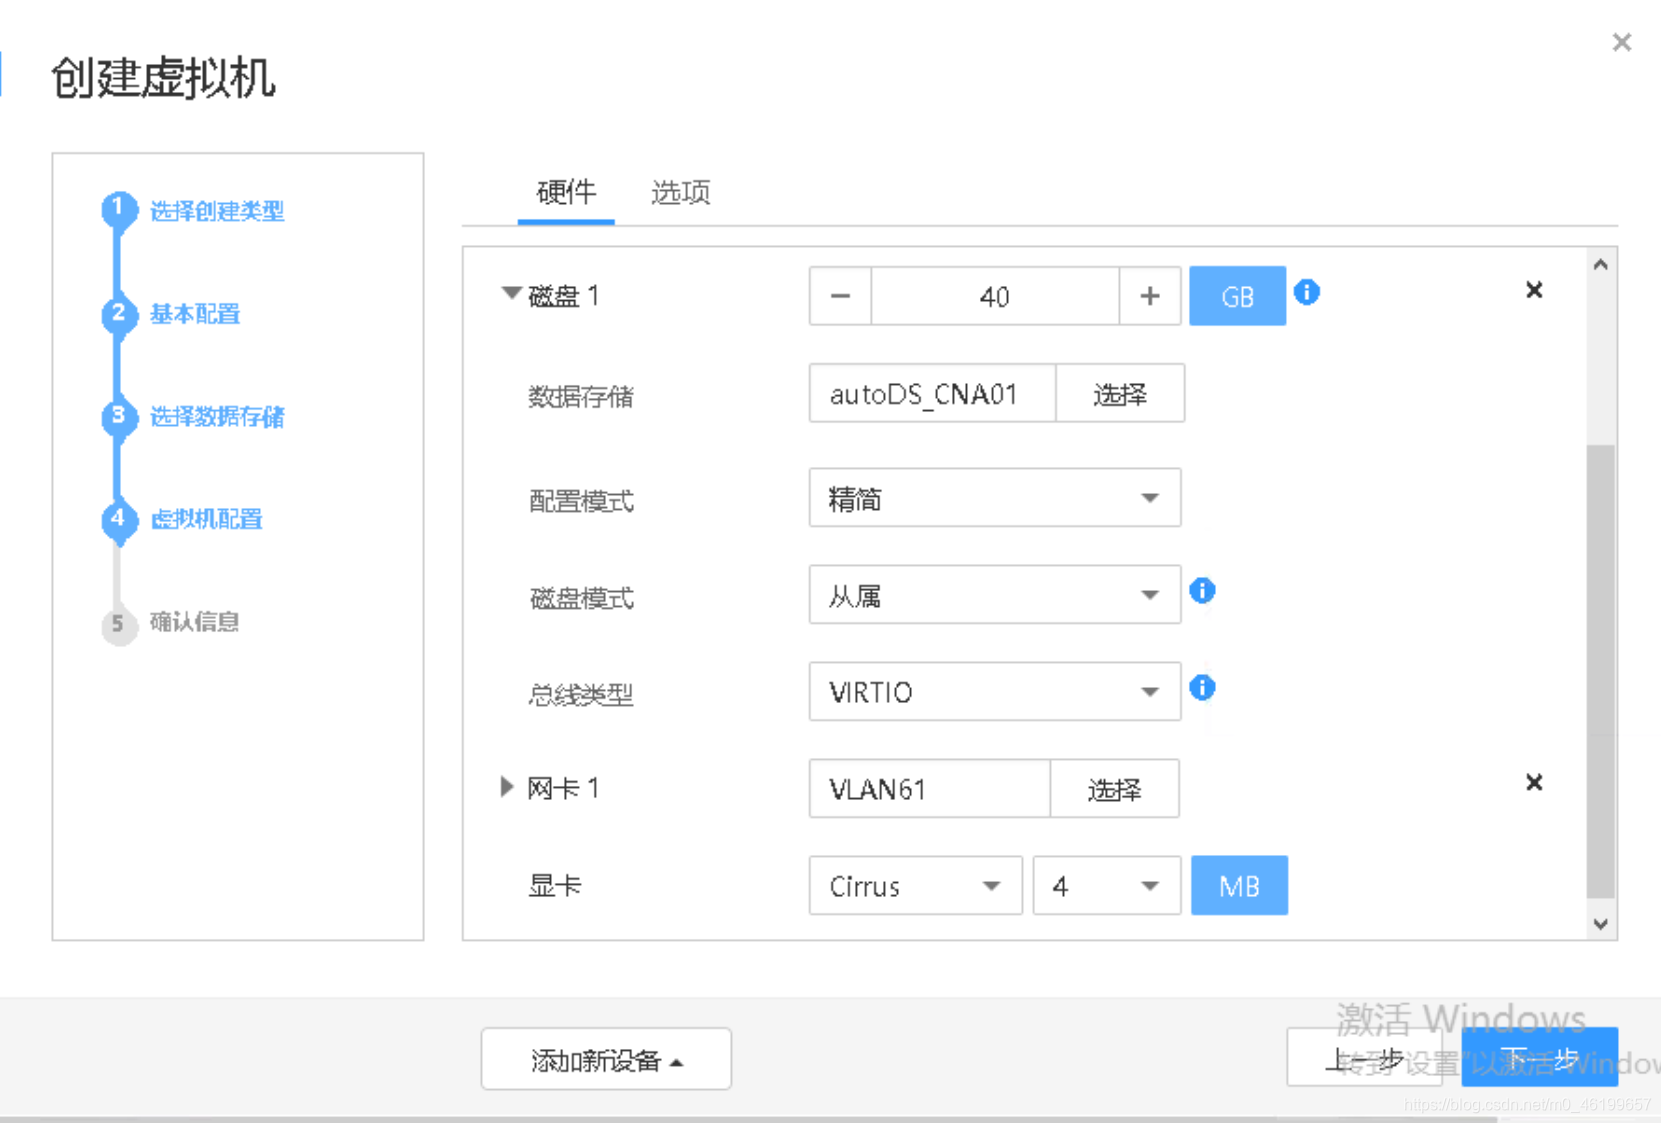Image resolution: width=1661 pixels, height=1123 pixels.
Task: Click the 上一步 button
Action: [1365, 1058]
